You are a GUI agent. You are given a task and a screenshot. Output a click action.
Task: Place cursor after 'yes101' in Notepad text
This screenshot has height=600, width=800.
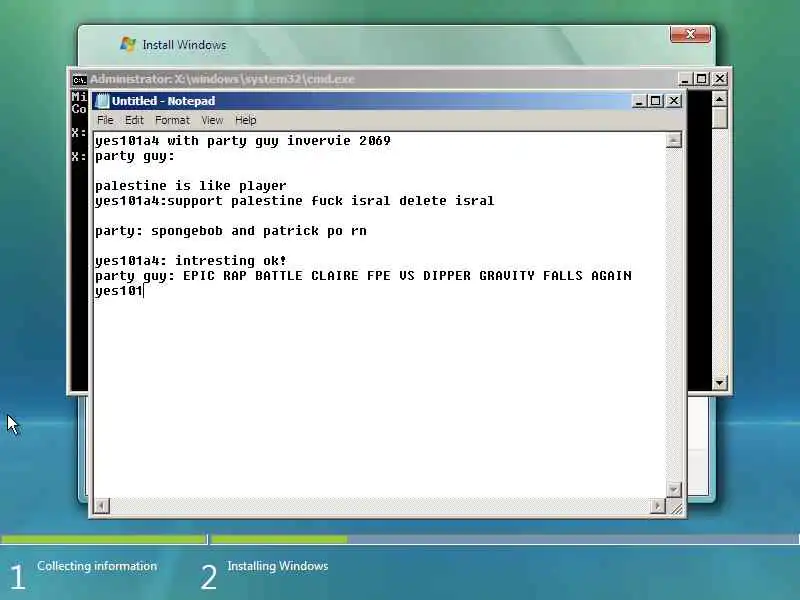[144, 291]
